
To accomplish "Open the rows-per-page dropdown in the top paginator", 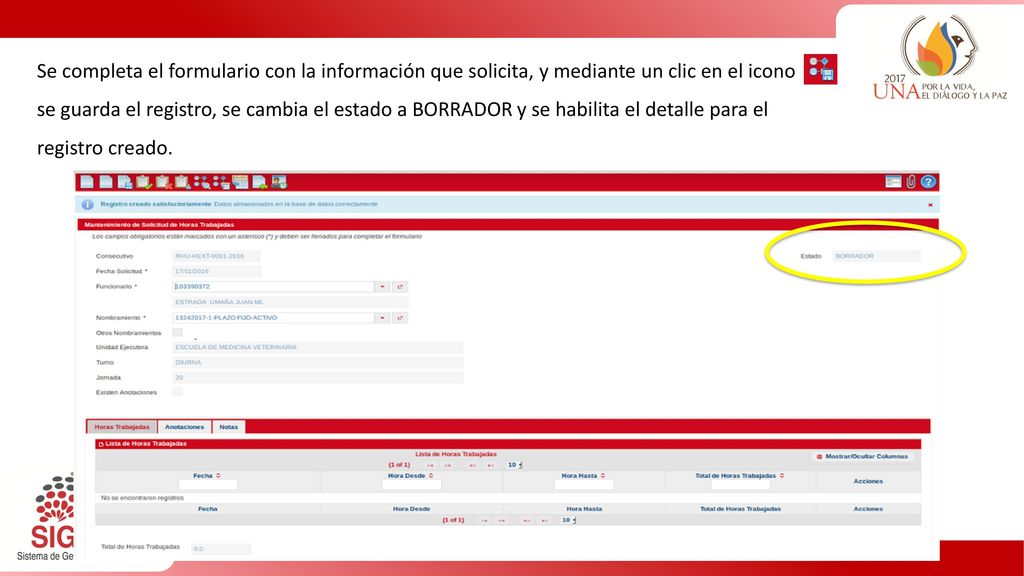I will 515,465.
